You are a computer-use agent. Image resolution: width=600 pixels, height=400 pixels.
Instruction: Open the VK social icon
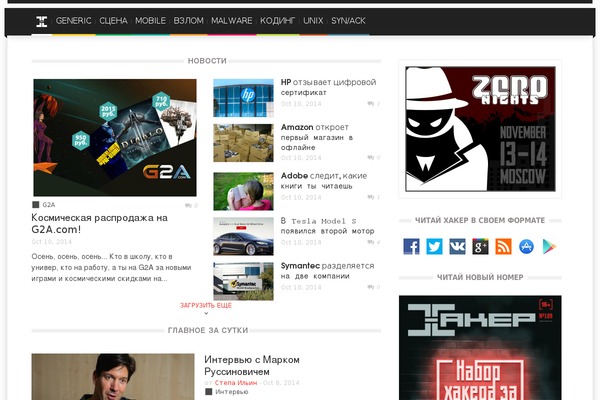(457, 247)
